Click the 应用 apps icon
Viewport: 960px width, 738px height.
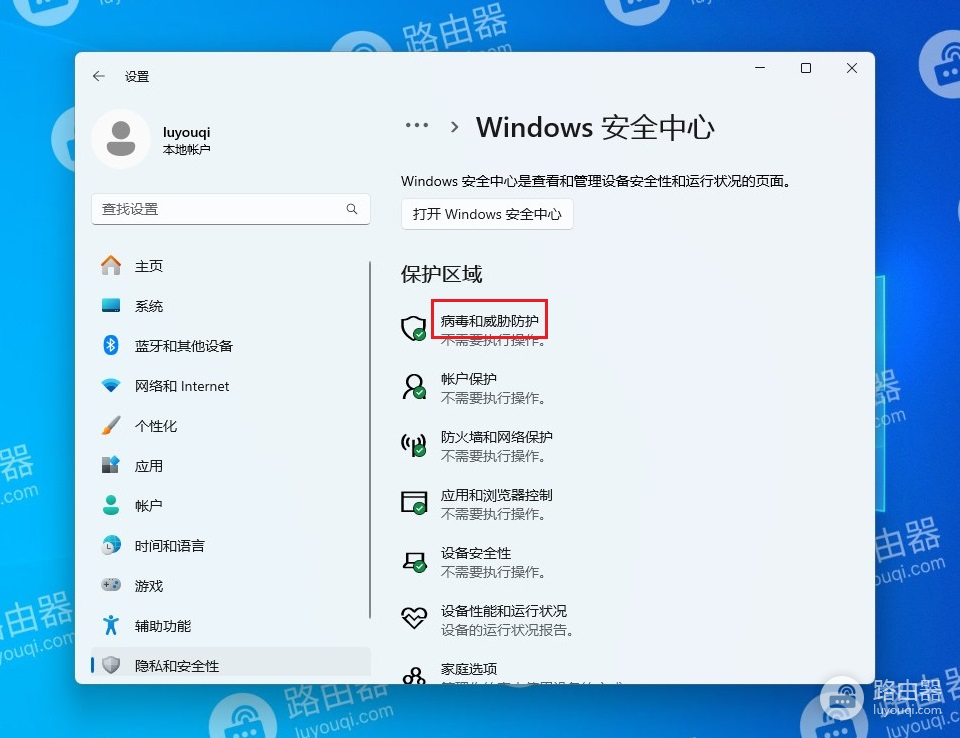pyautogui.click(x=111, y=465)
